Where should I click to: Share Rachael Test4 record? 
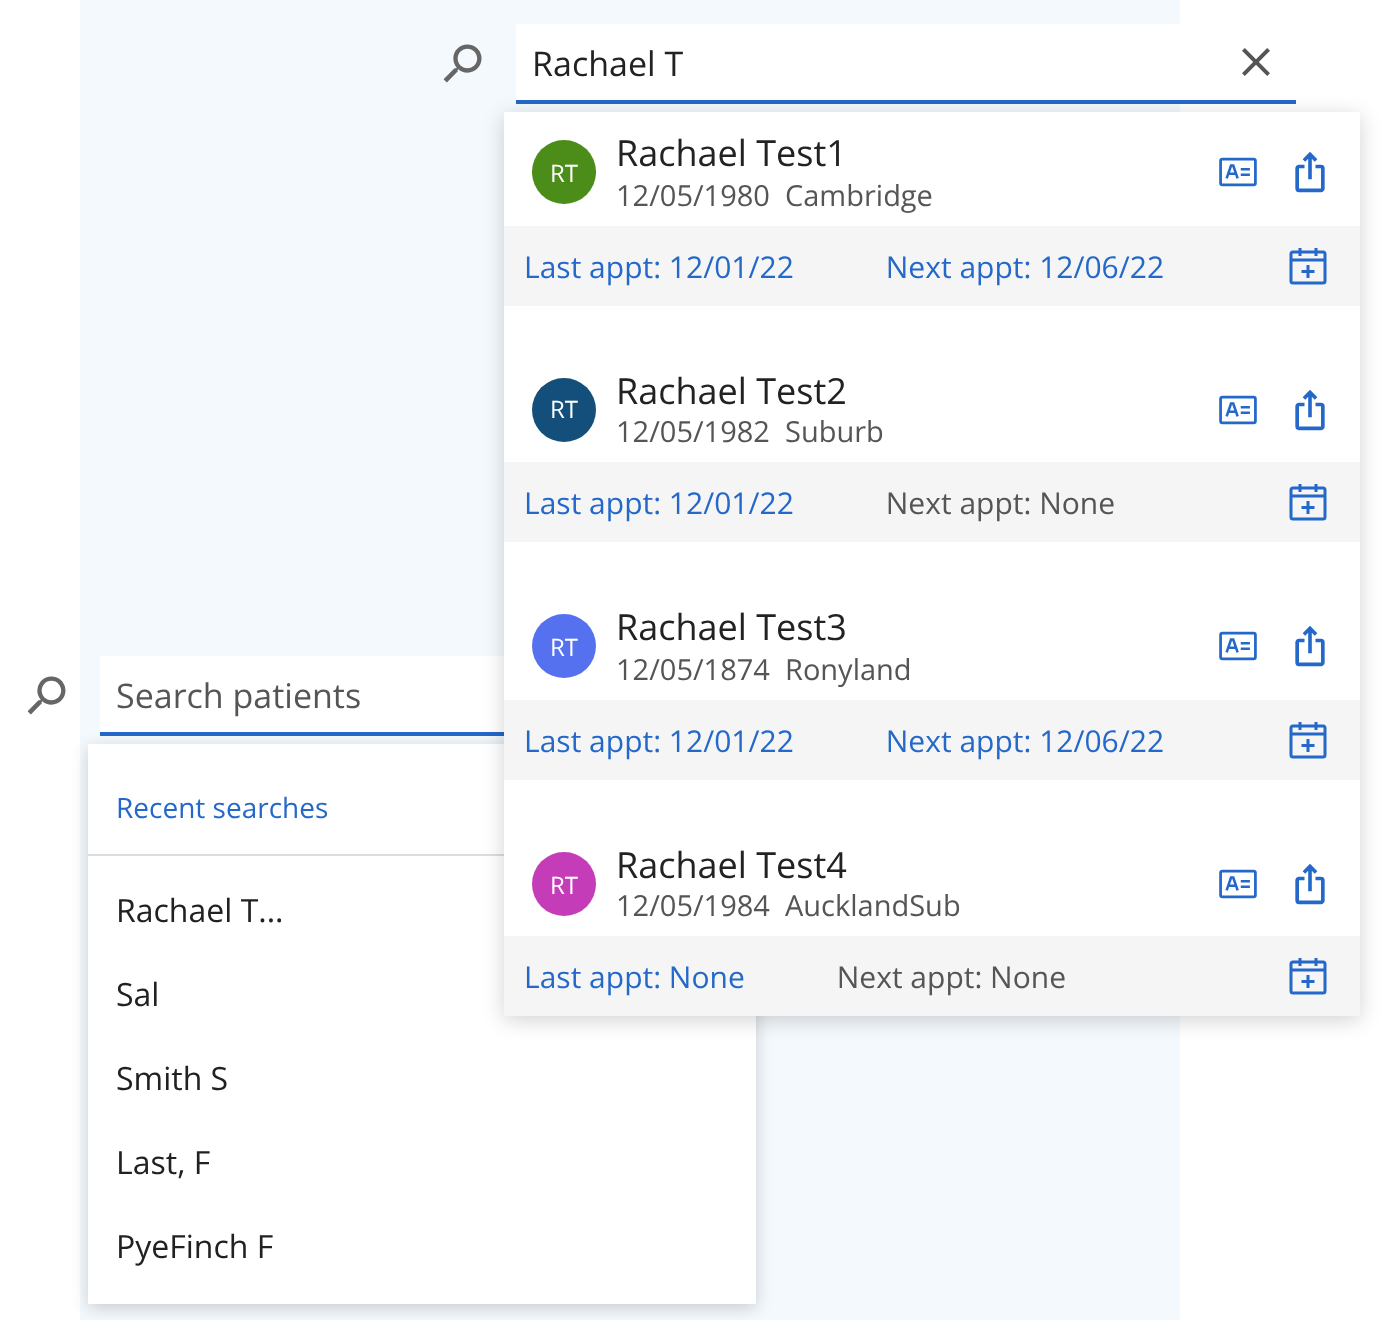[1310, 884]
